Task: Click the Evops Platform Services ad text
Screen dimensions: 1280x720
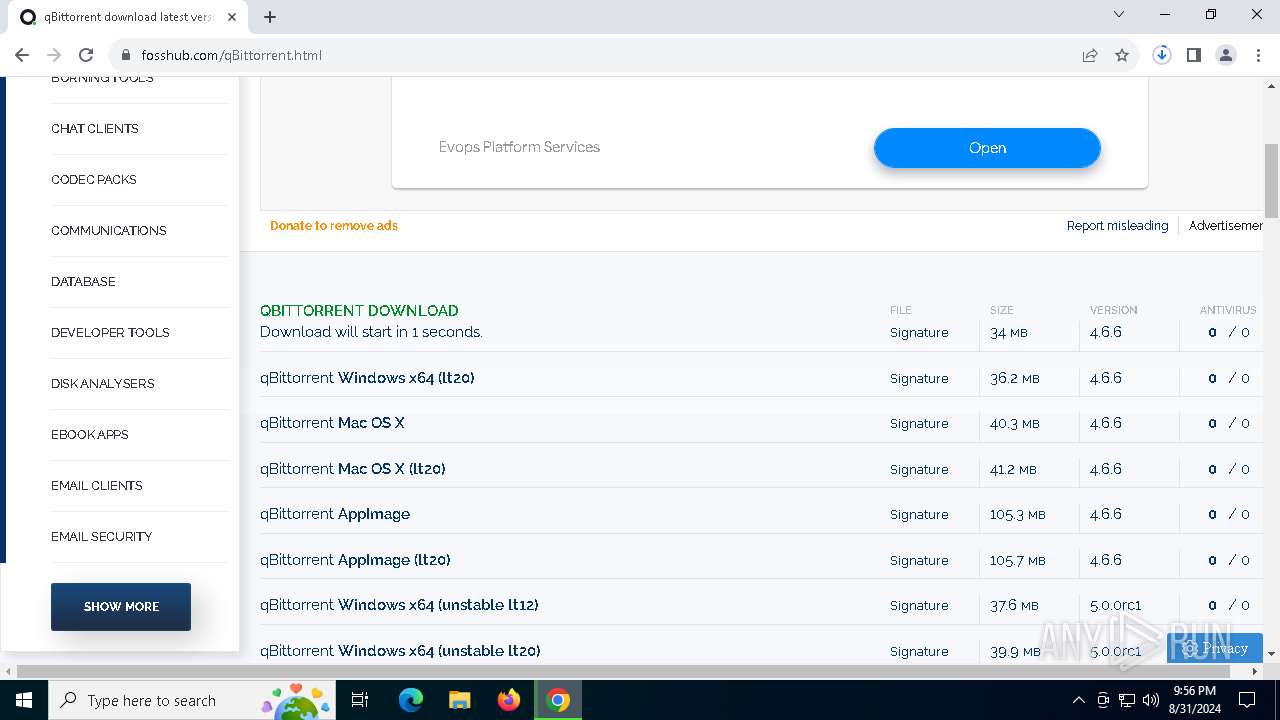Action: (x=519, y=147)
